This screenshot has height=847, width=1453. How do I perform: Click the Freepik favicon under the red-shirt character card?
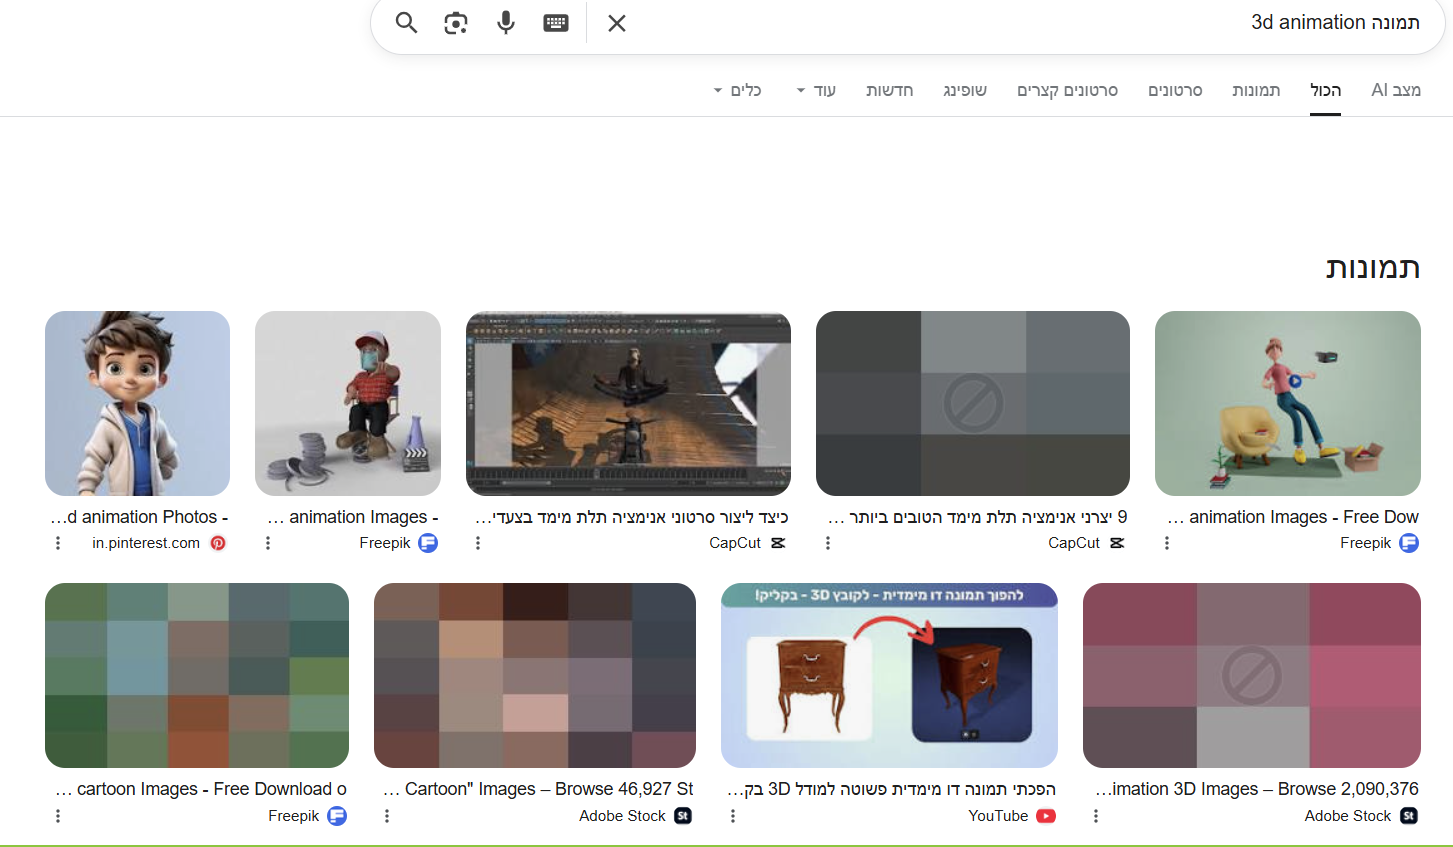pos(428,543)
